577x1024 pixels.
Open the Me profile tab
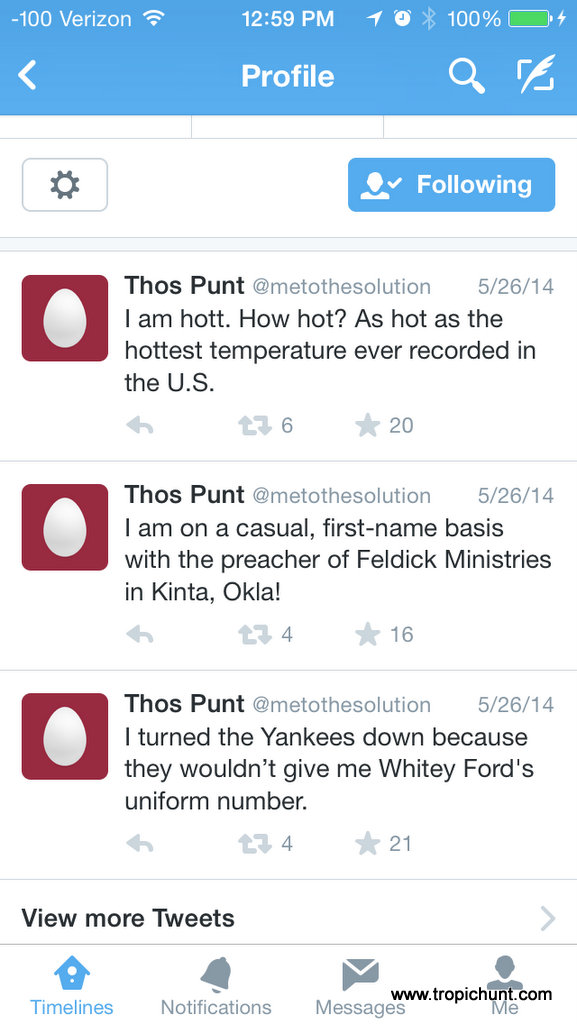point(505,985)
